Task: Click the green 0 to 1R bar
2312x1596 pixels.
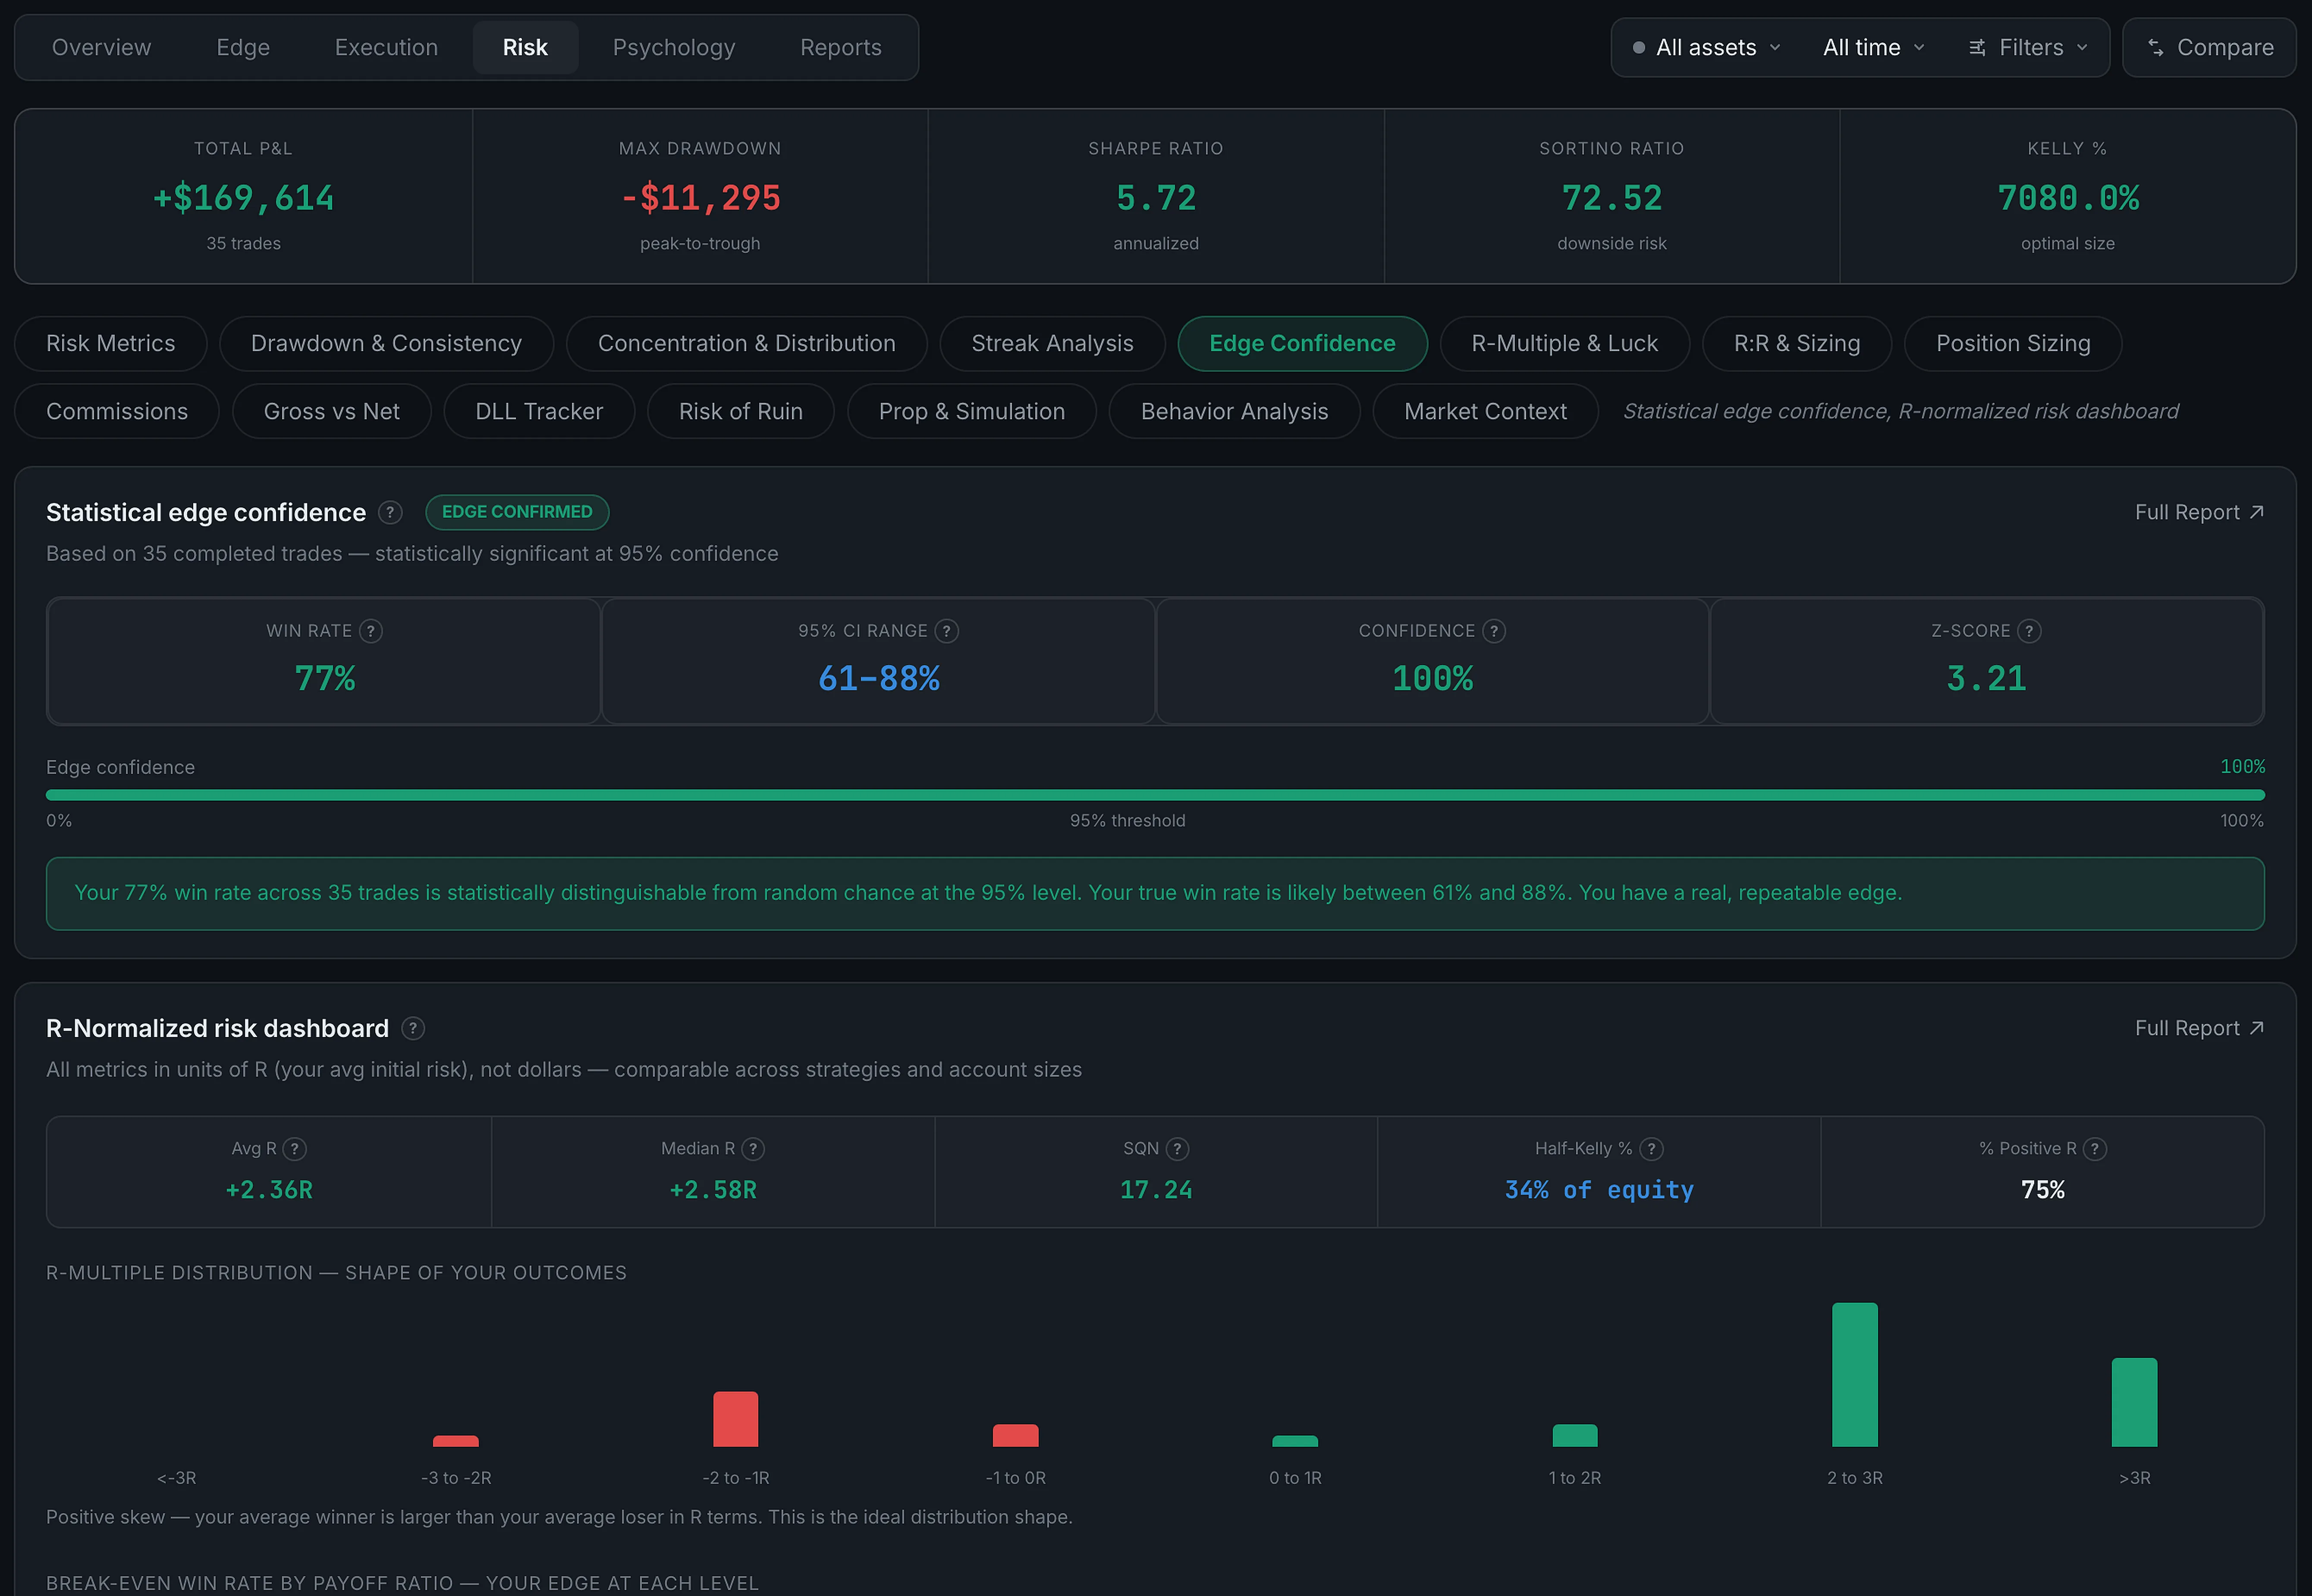Action: [x=1294, y=1441]
